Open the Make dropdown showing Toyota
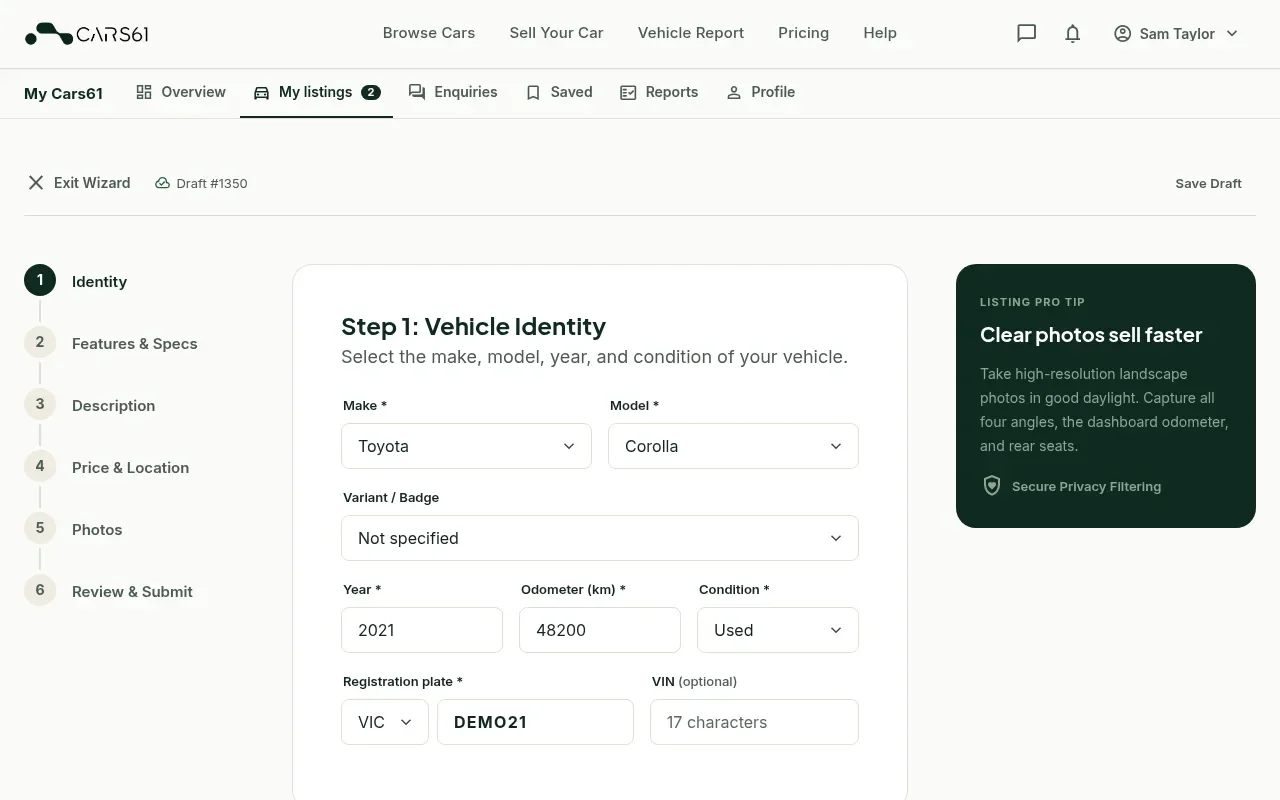Screen dimensions: 1280x800 466,446
